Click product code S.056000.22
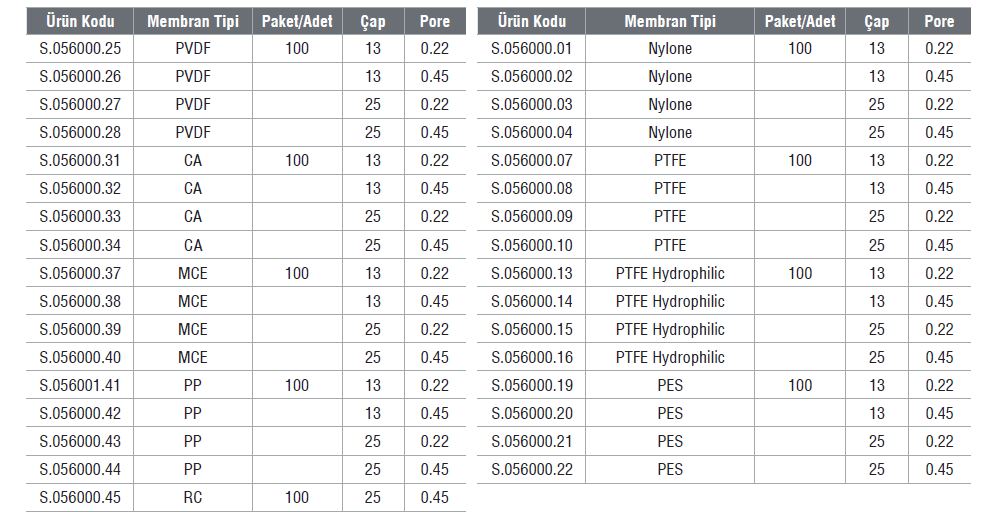Image resolution: width=985 pixels, height=512 pixels. coord(531,469)
